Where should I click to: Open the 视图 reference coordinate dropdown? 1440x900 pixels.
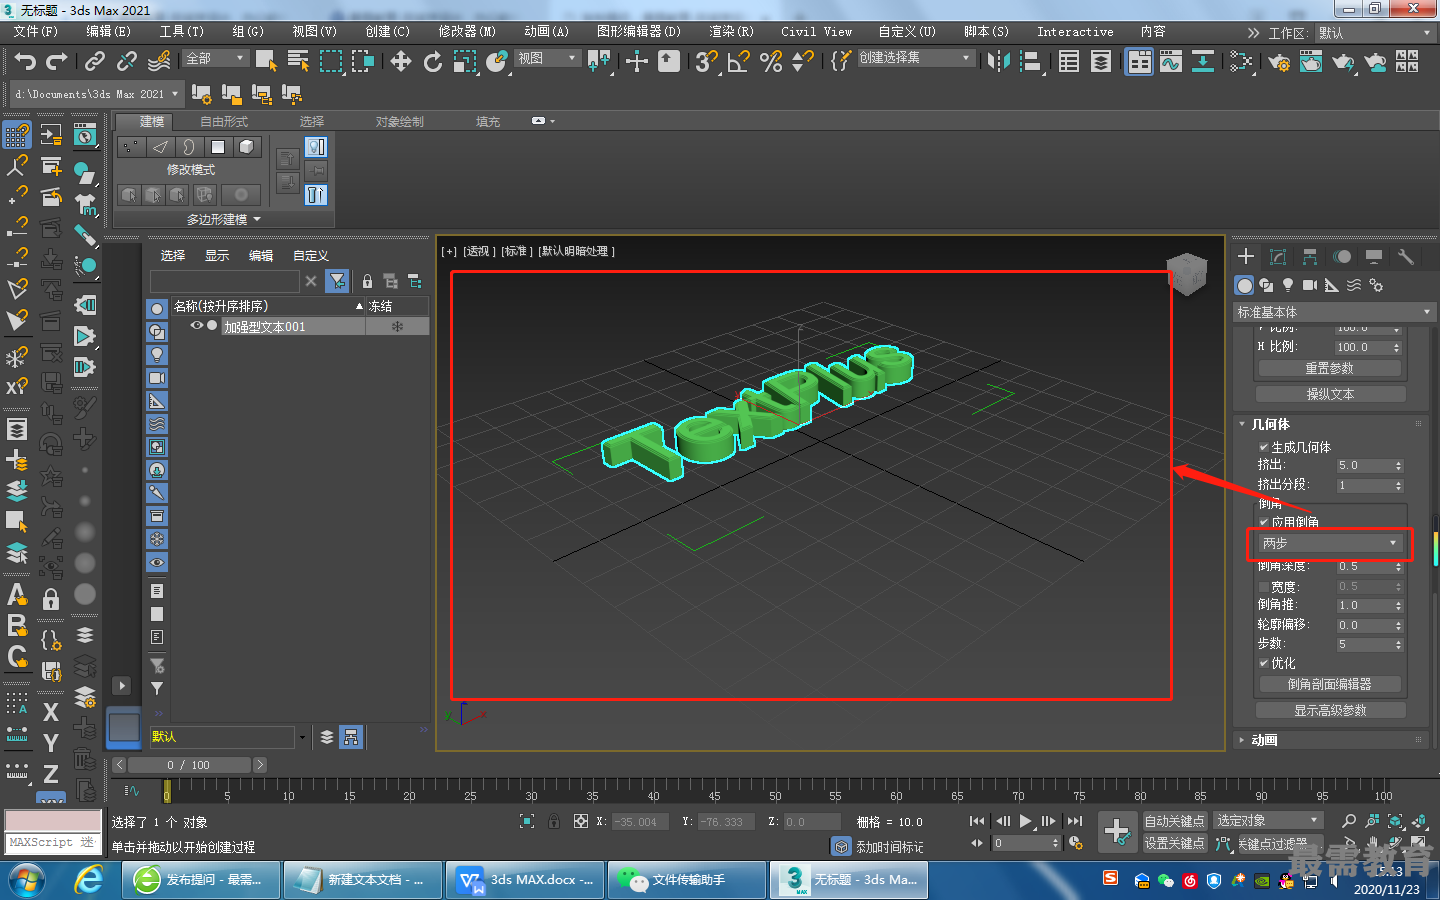click(x=547, y=58)
